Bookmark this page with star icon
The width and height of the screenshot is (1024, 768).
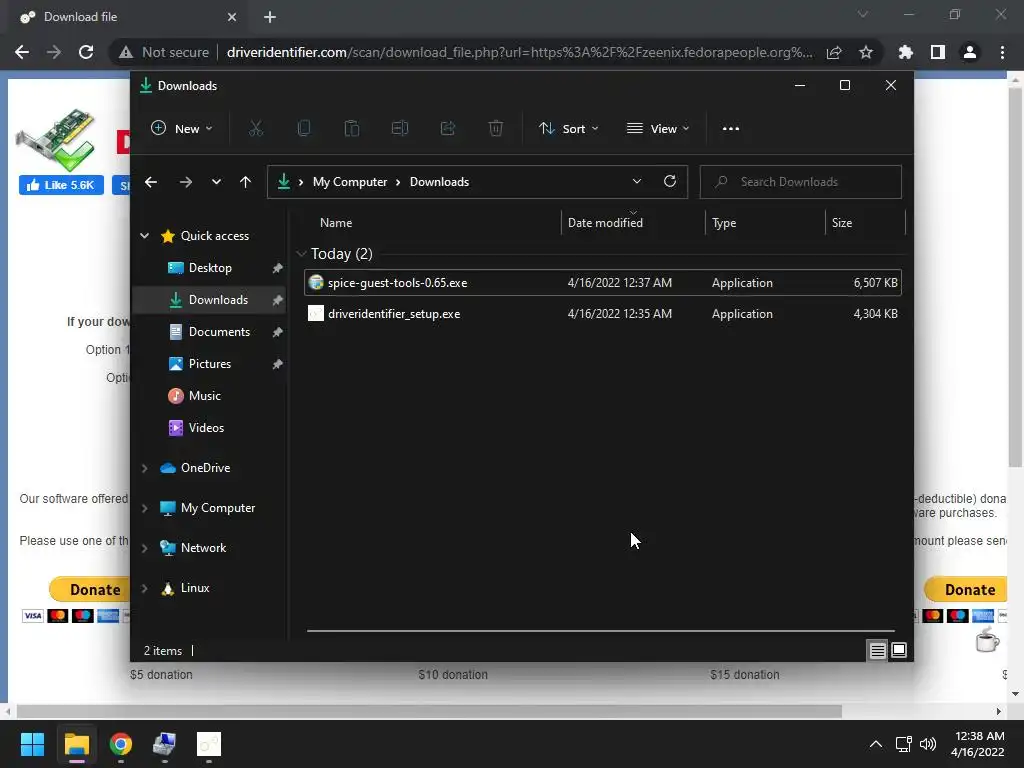pyautogui.click(x=866, y=52)
